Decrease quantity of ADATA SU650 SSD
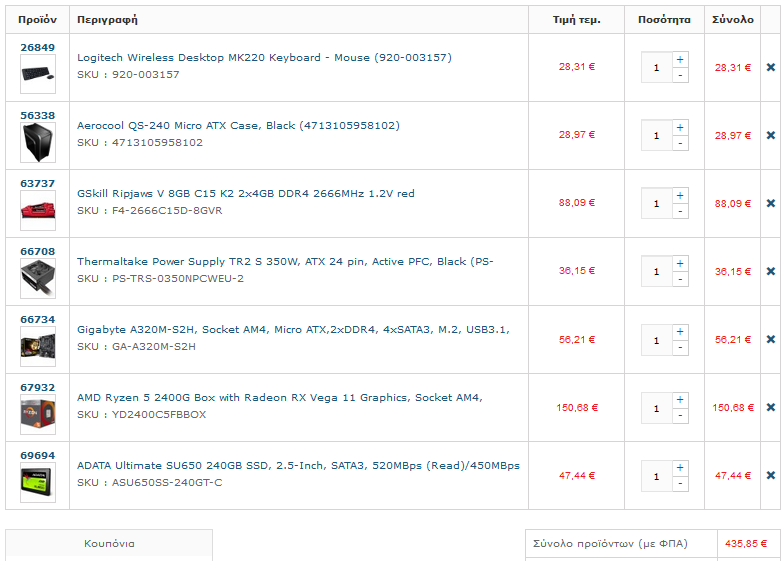784x561 pixels. click(x=680, y=484)
